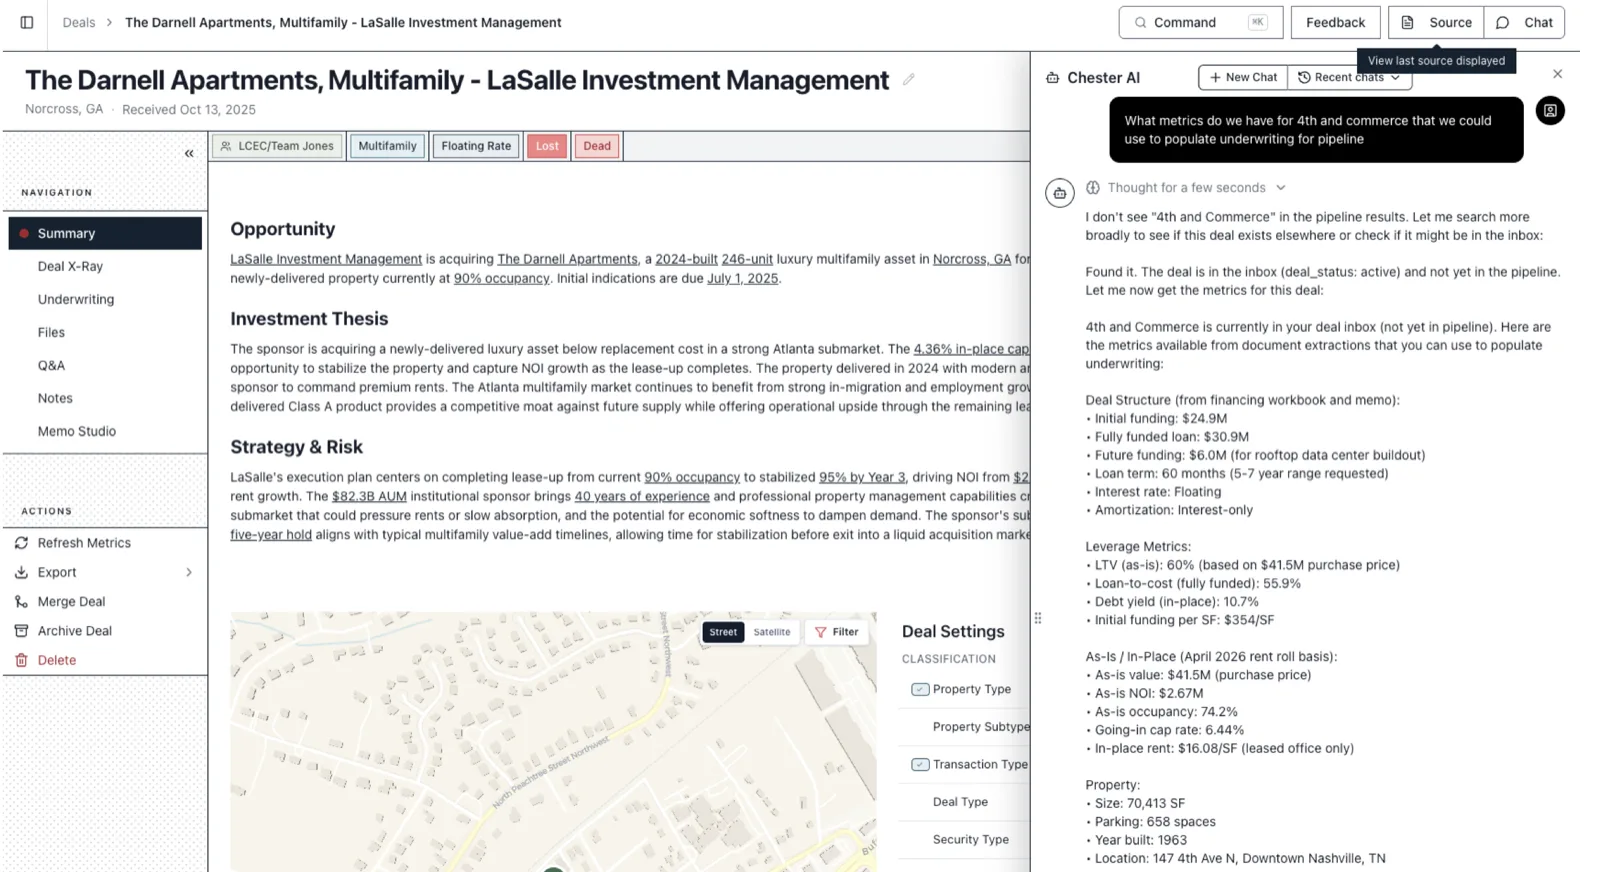The width and height of the screenshot is (1600, 872).
Task: Click the 246-unit link
Action: pyautogui.click(x=747, y=259)
